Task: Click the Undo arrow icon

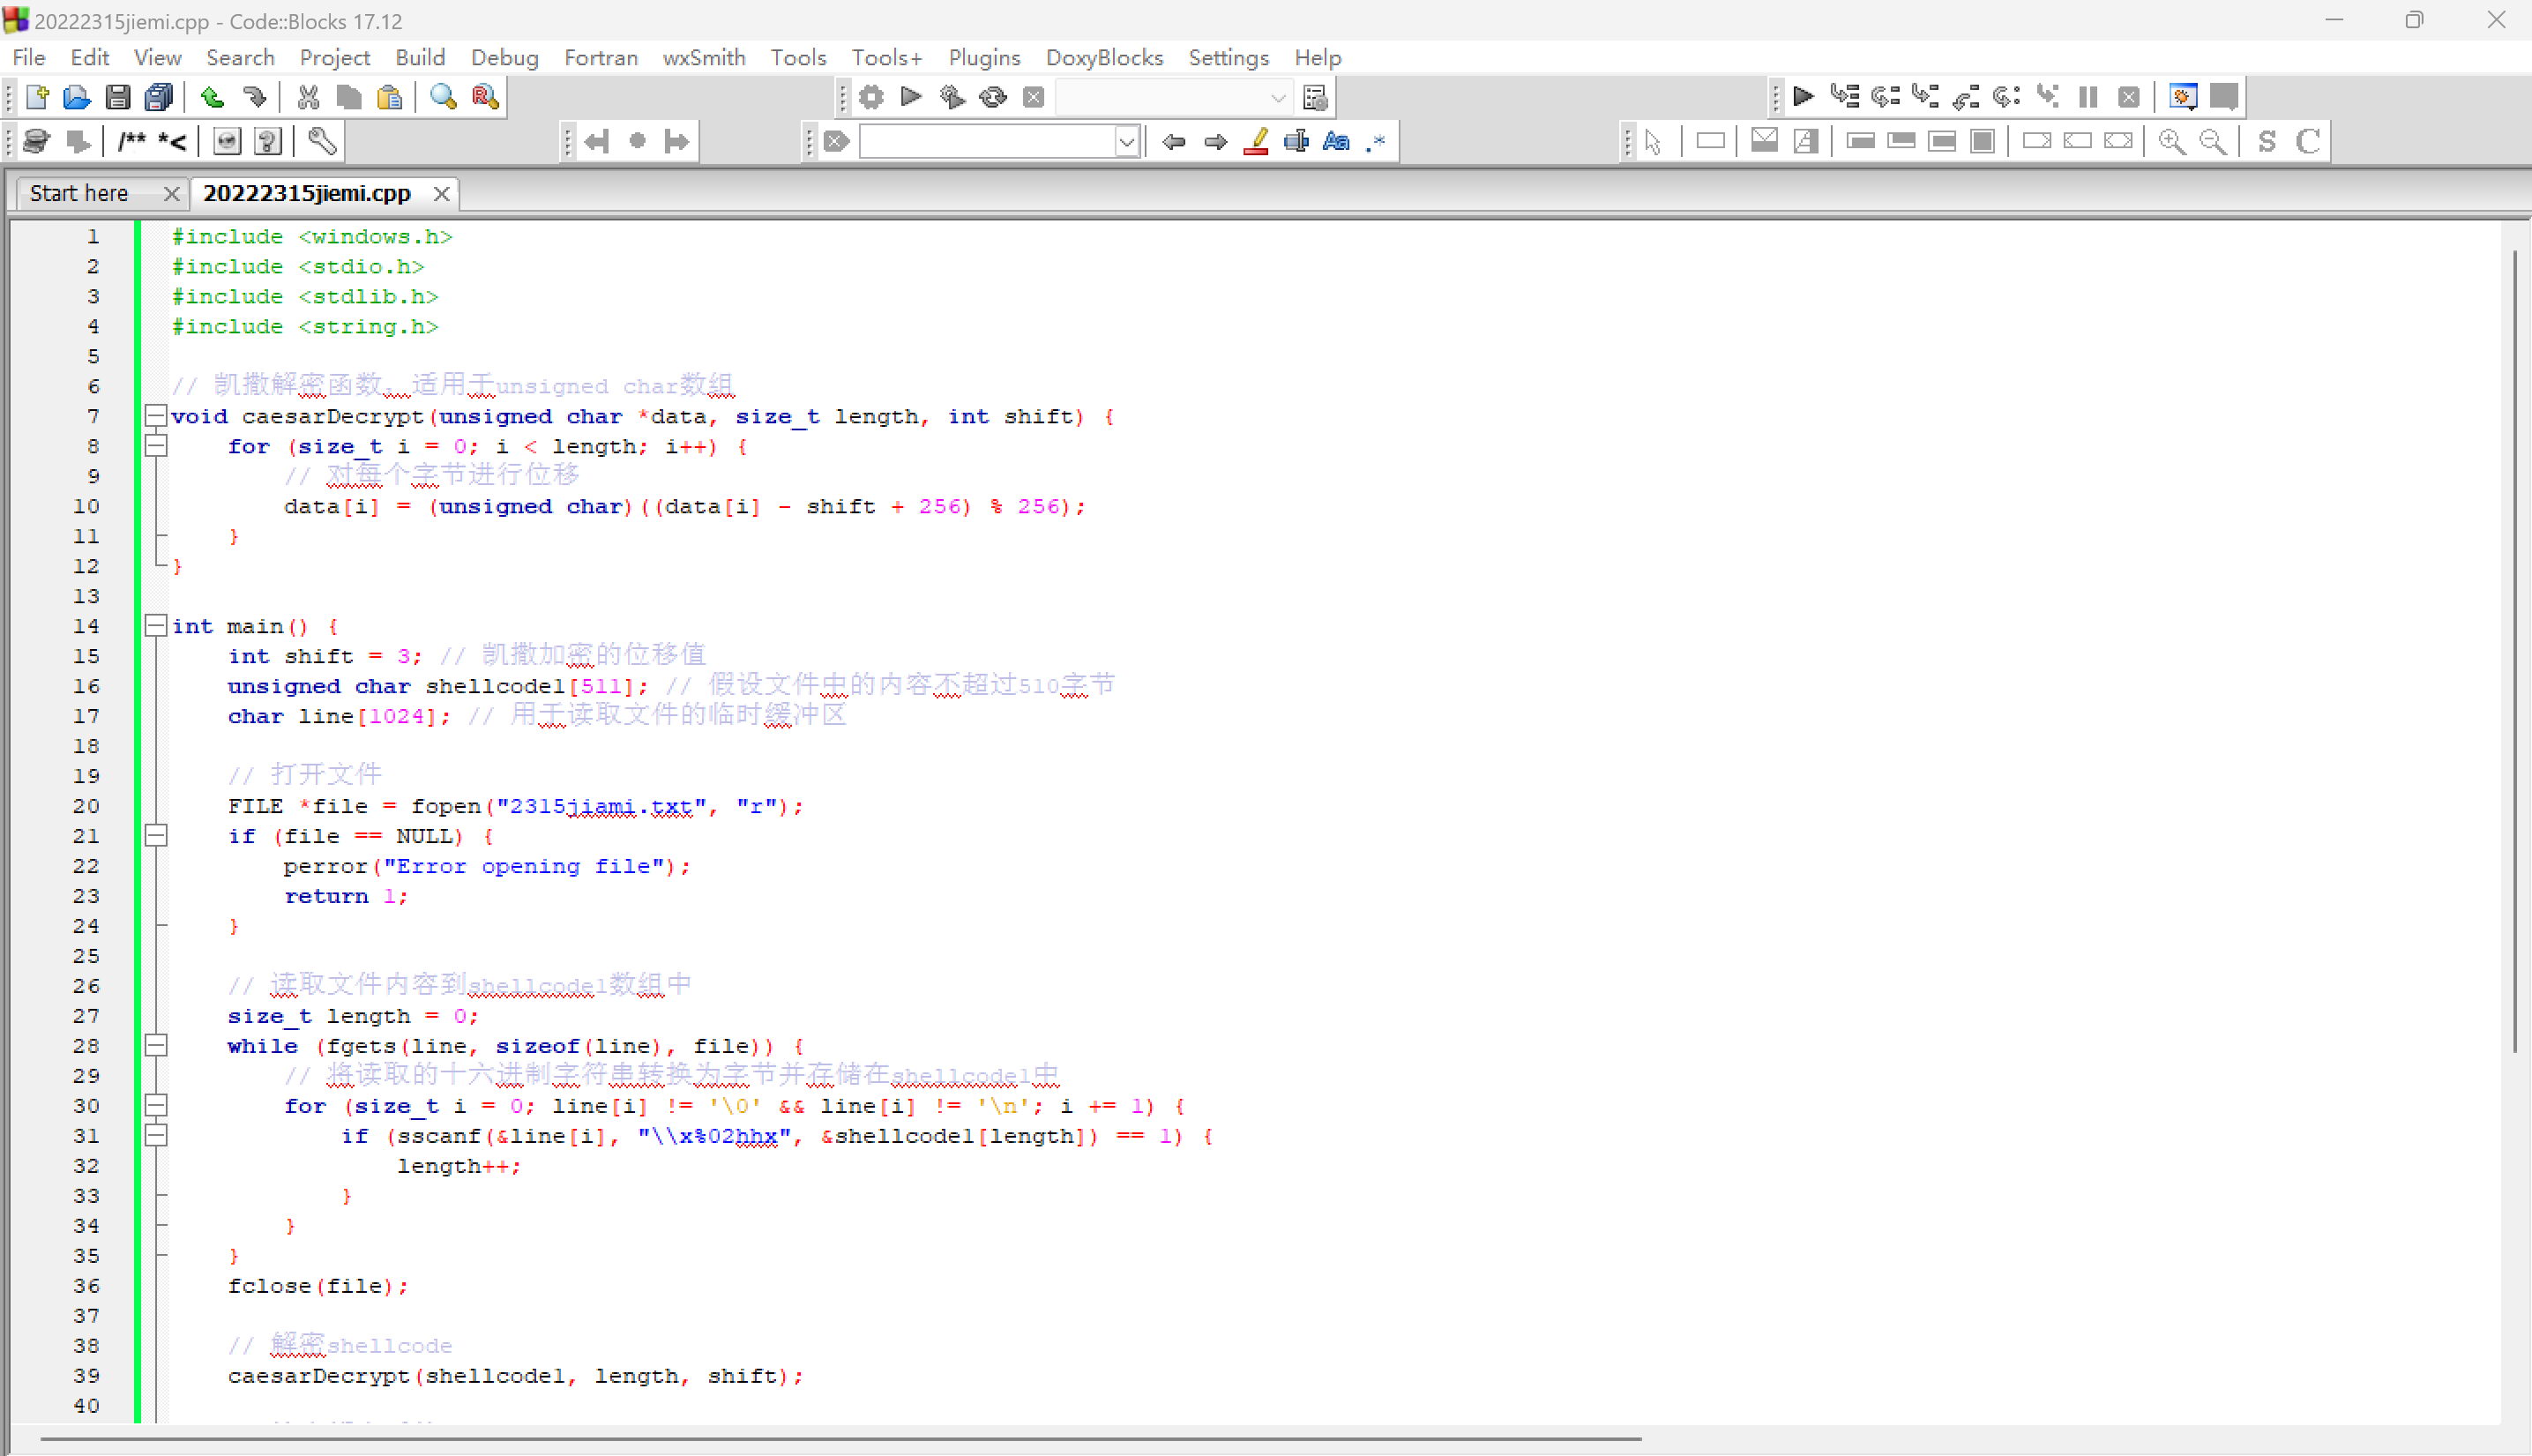Action: [211, 97]
